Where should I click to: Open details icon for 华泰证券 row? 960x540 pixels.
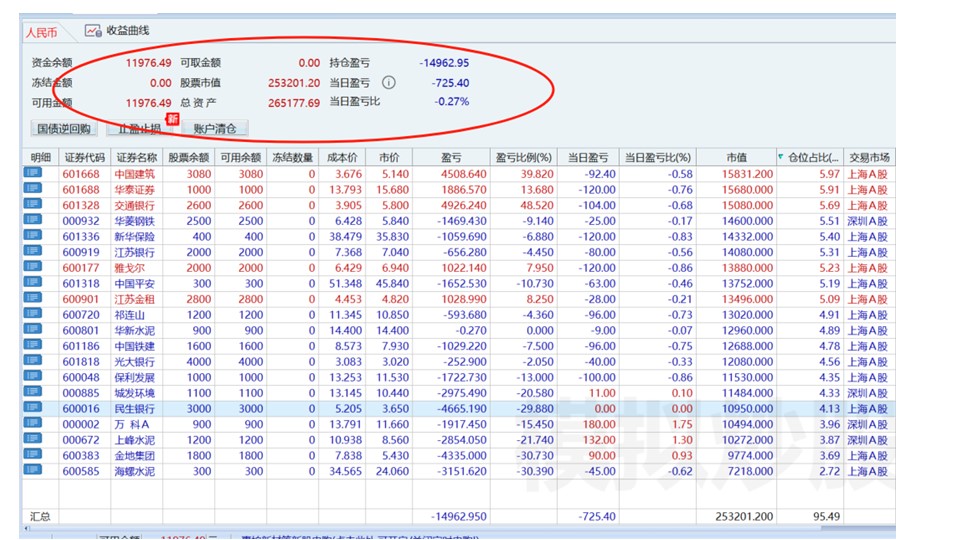point(32,189)
